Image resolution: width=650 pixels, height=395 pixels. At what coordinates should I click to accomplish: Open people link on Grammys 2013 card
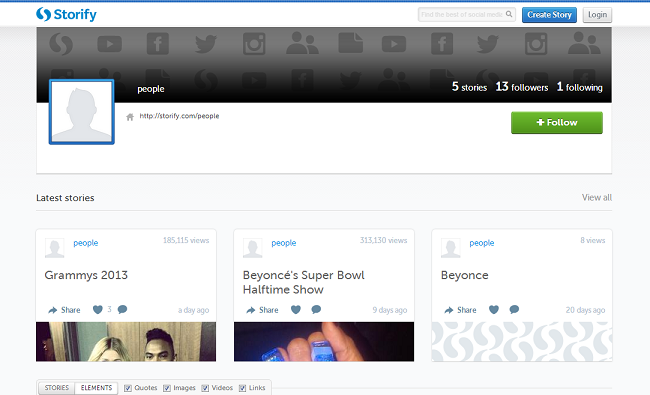pyautogui.click(x=86, y=243)
